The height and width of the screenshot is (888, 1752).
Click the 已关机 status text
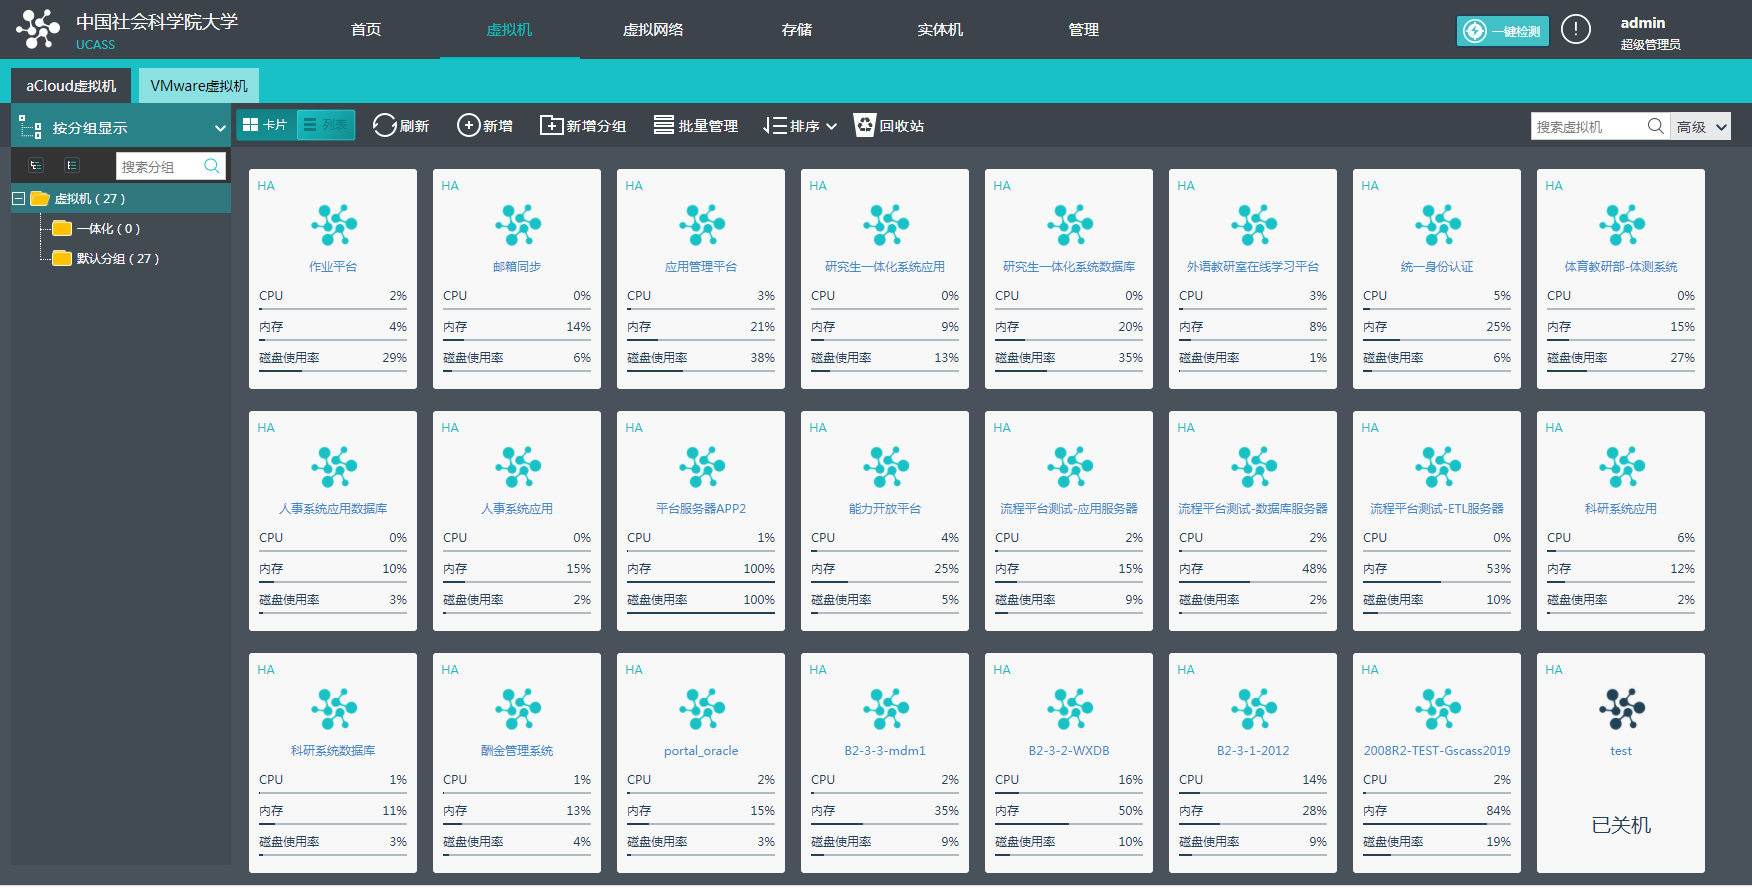[x=1621, y=825]
